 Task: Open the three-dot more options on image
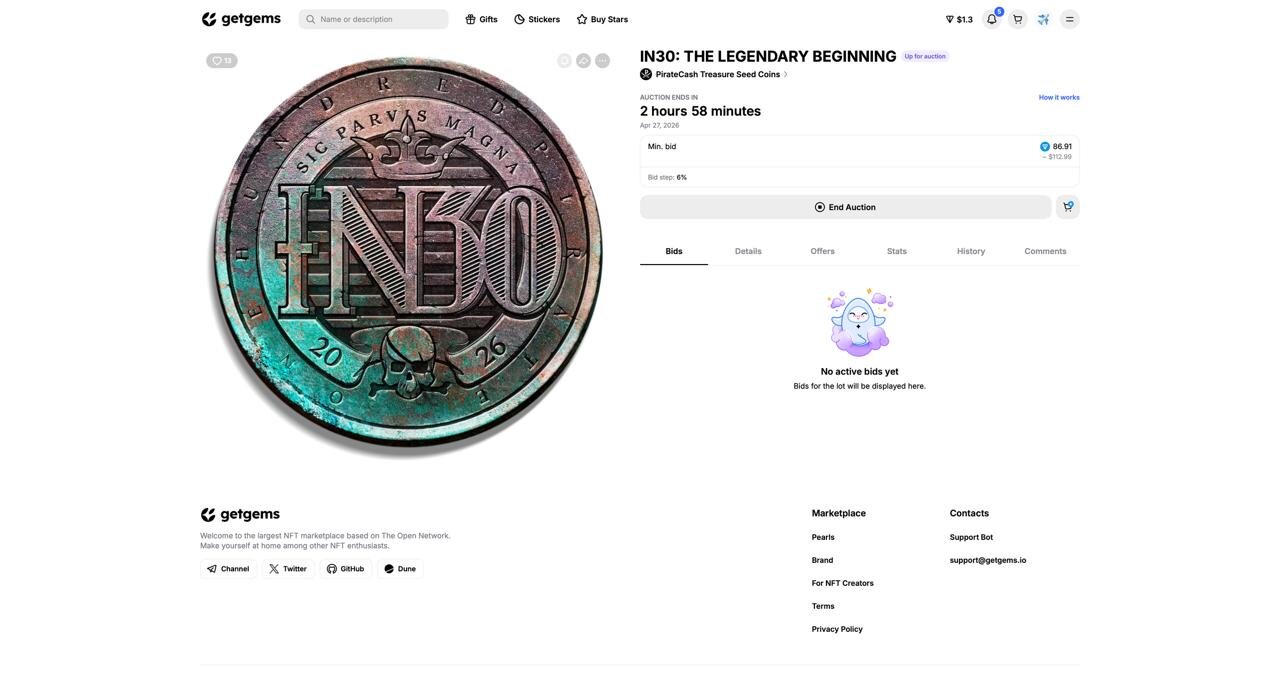(x=602, y=61)
